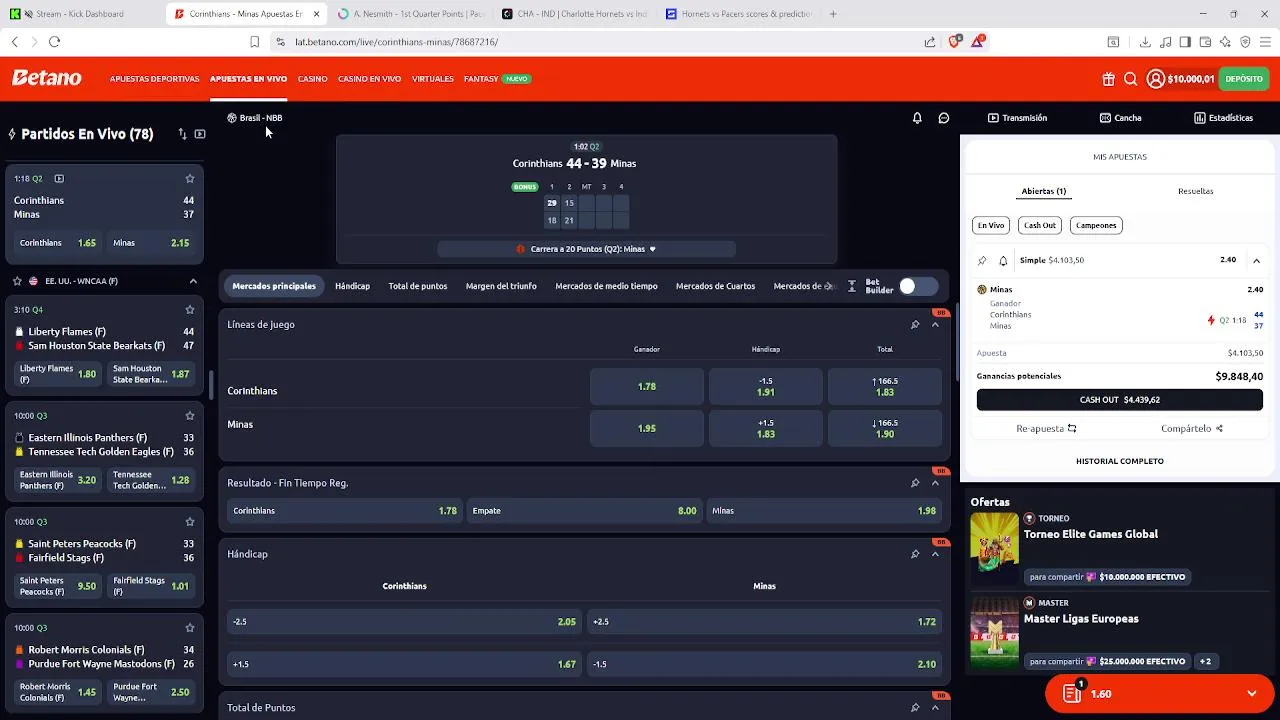Screen dimensions: 1280x720
Task: Bookmark this page in the browser
Action: (x=254, y=42)
